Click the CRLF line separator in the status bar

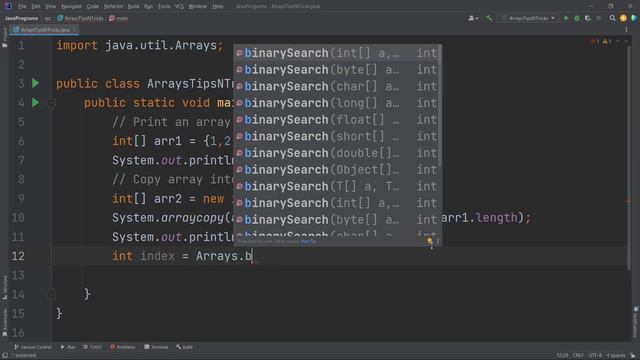(578, 356)
